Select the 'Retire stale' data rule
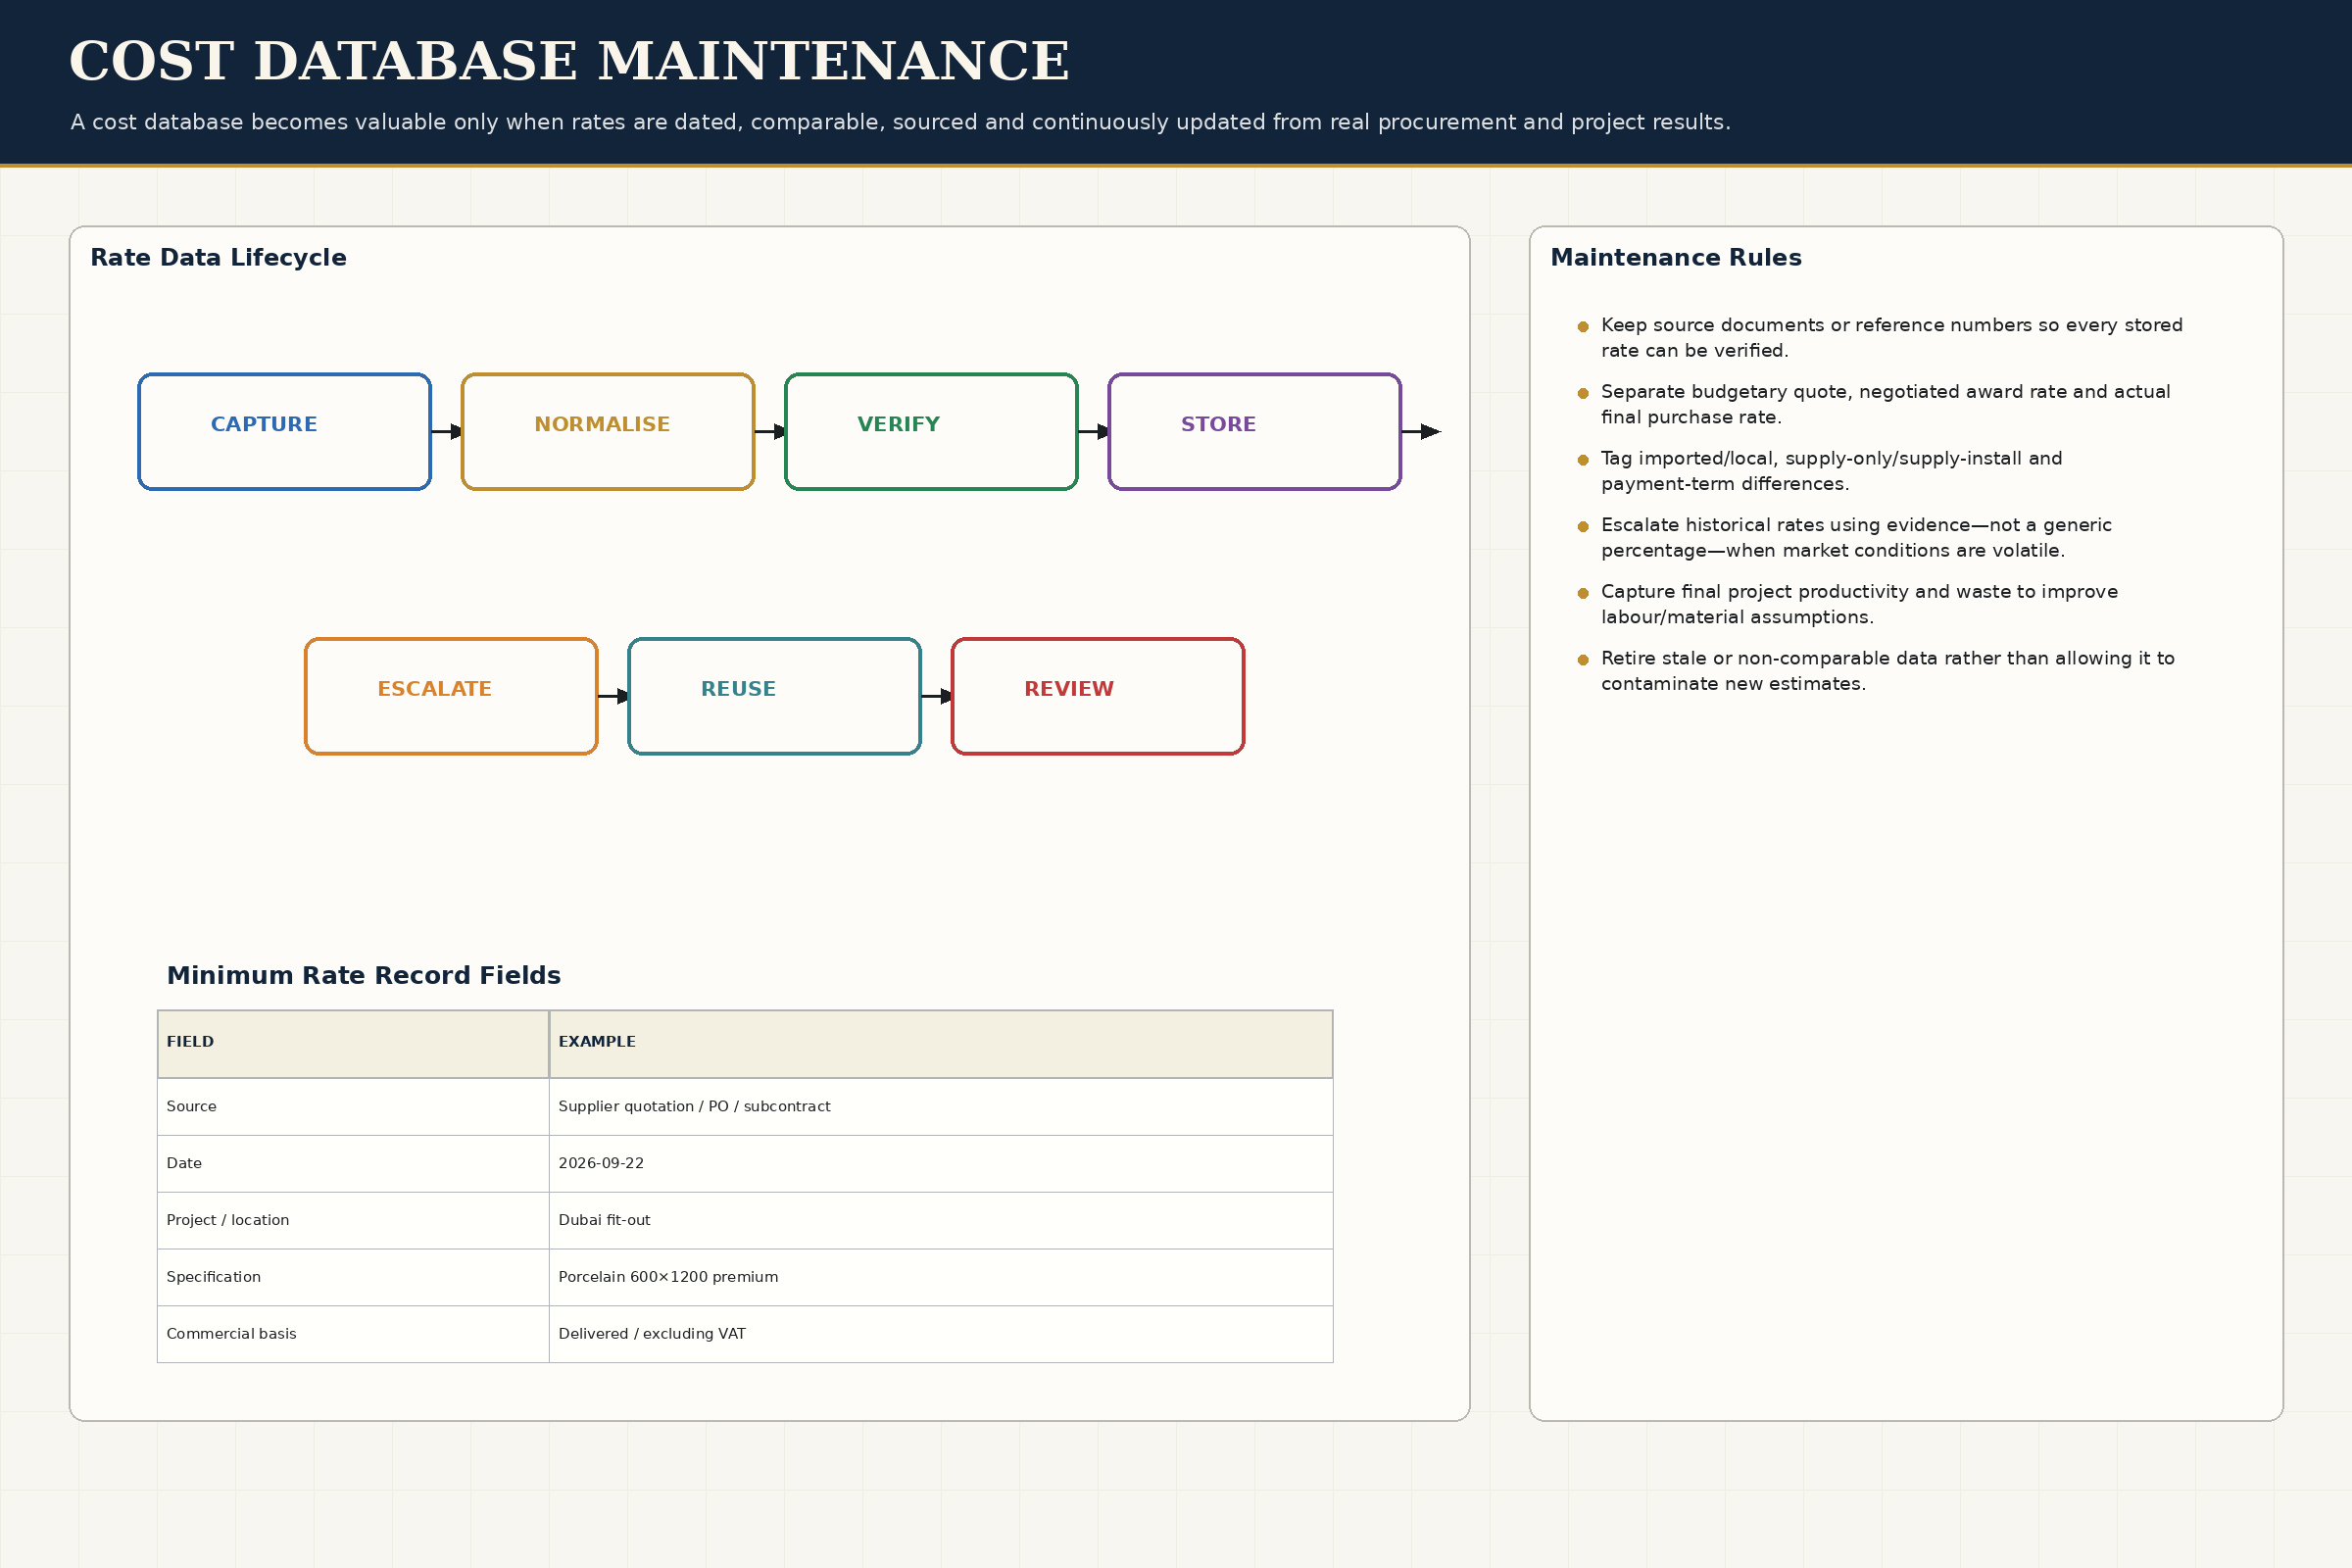Image resolution: width=2352 pixels, height=1568 pixels. tap(1876, 671)
